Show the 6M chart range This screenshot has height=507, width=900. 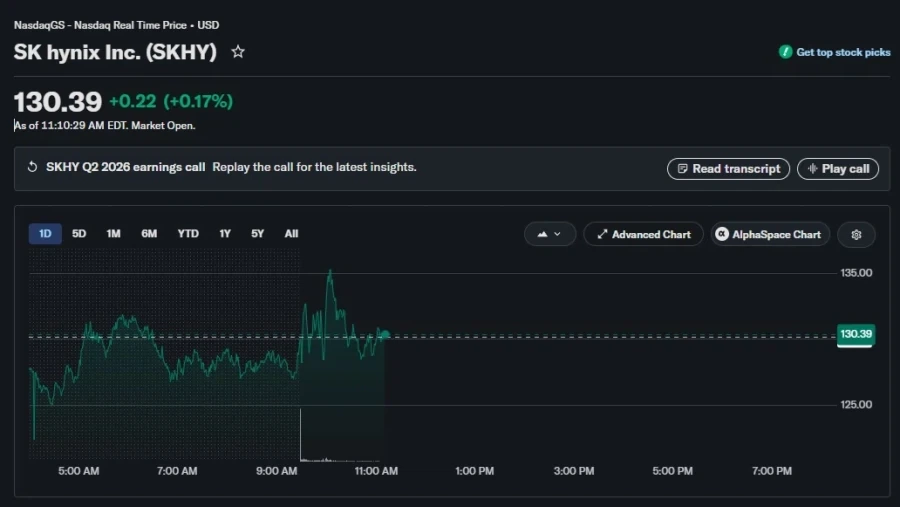tap(149, 234)
